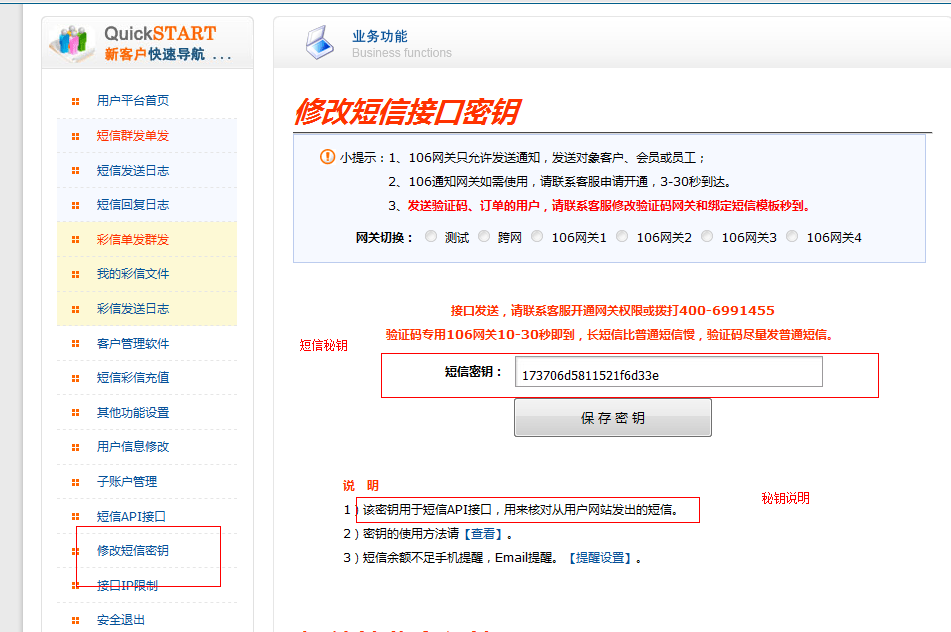Viewport: 951px width, 632px height.
Task: Open 修改短信密钥 in sidebar
Action: 133,551
